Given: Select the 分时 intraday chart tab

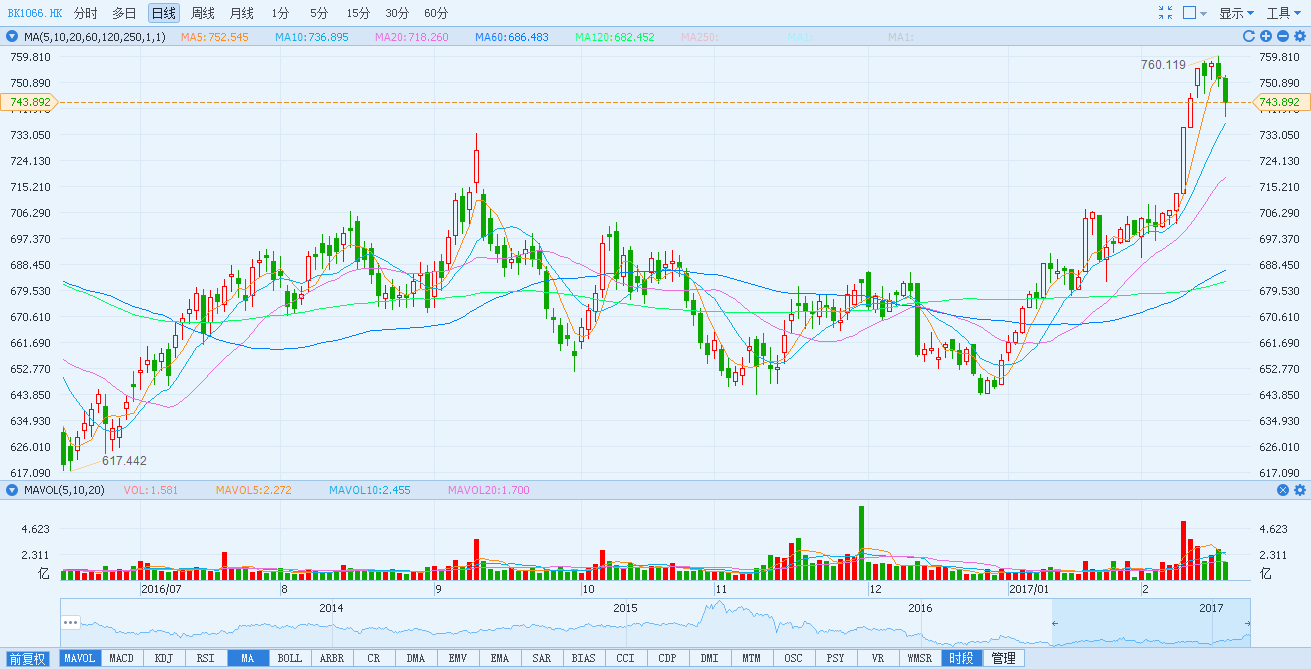Looking at the screenshot, I should coord(86,13).
